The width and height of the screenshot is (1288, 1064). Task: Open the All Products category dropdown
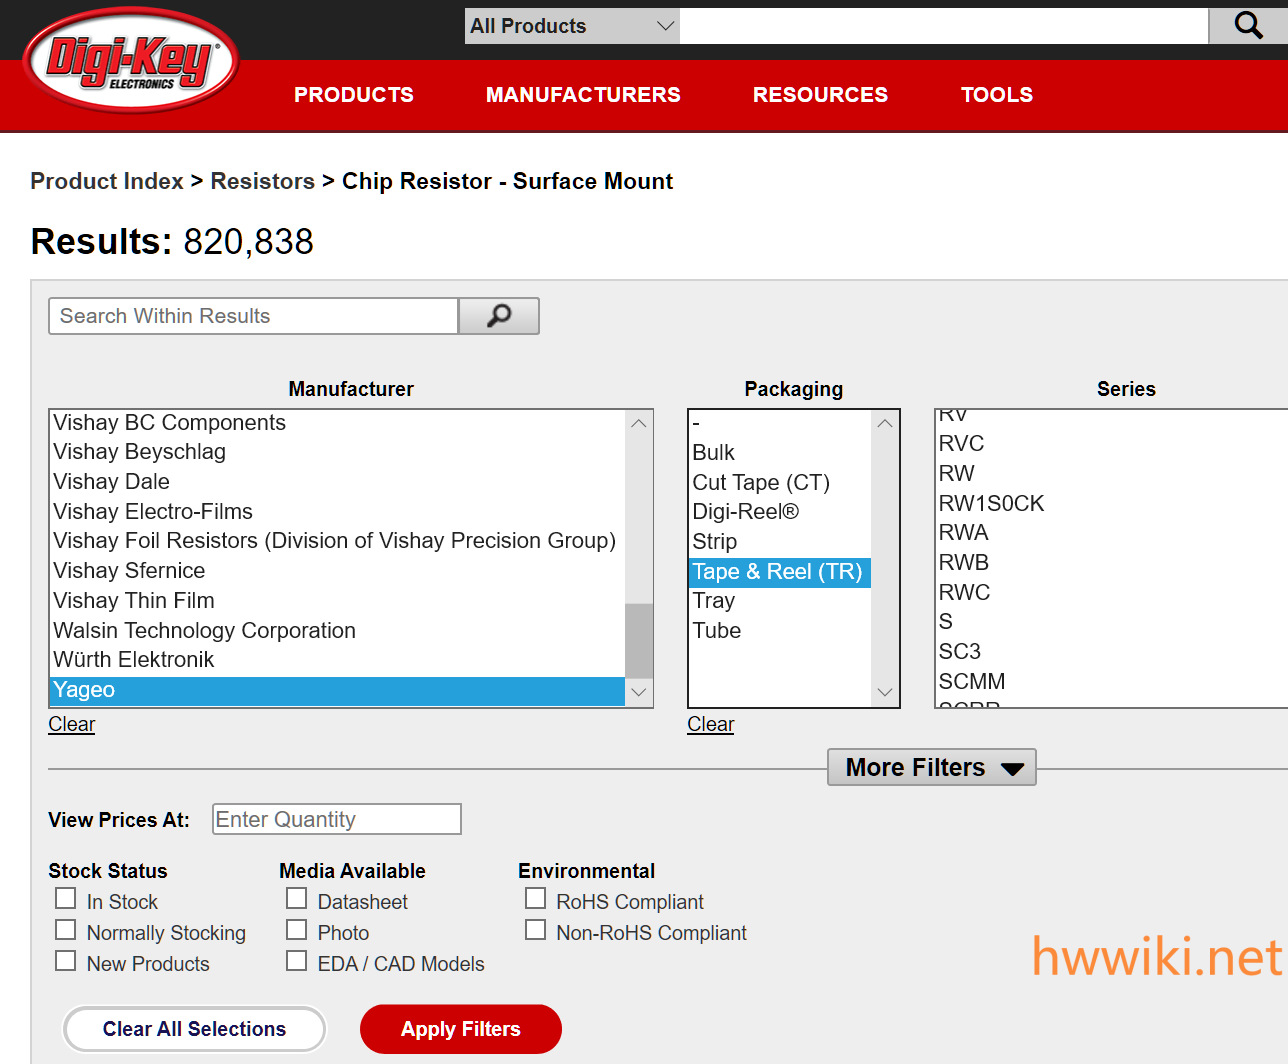(x=571, y=26)
